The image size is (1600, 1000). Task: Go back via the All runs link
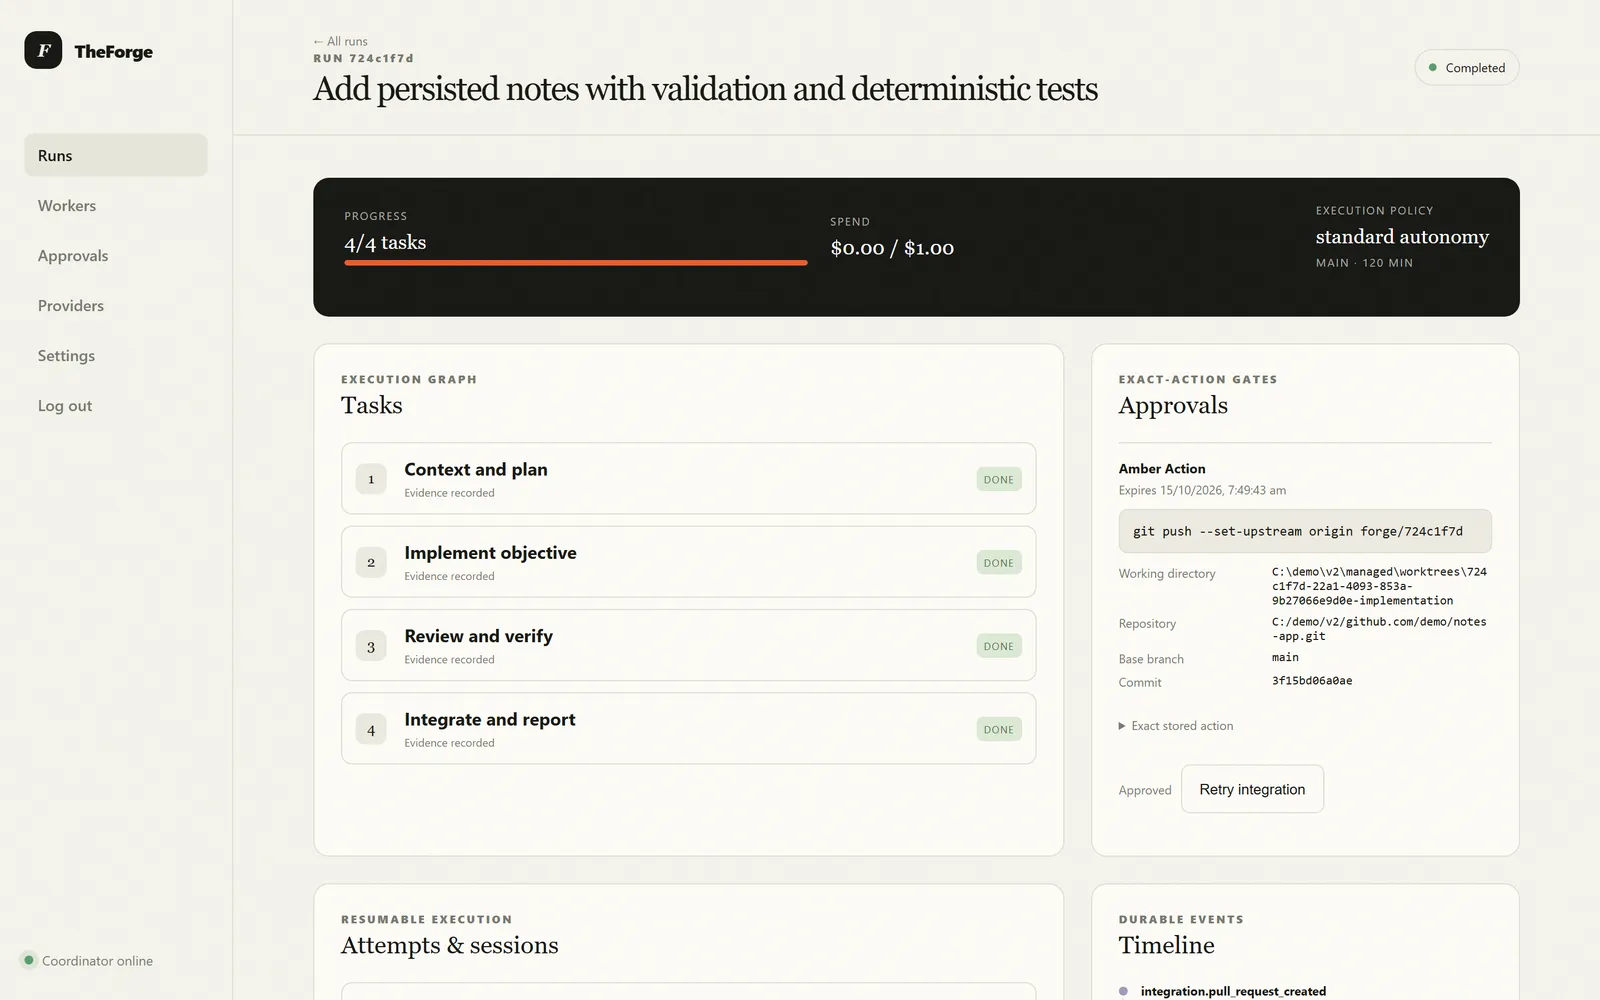tap(340, 41)
